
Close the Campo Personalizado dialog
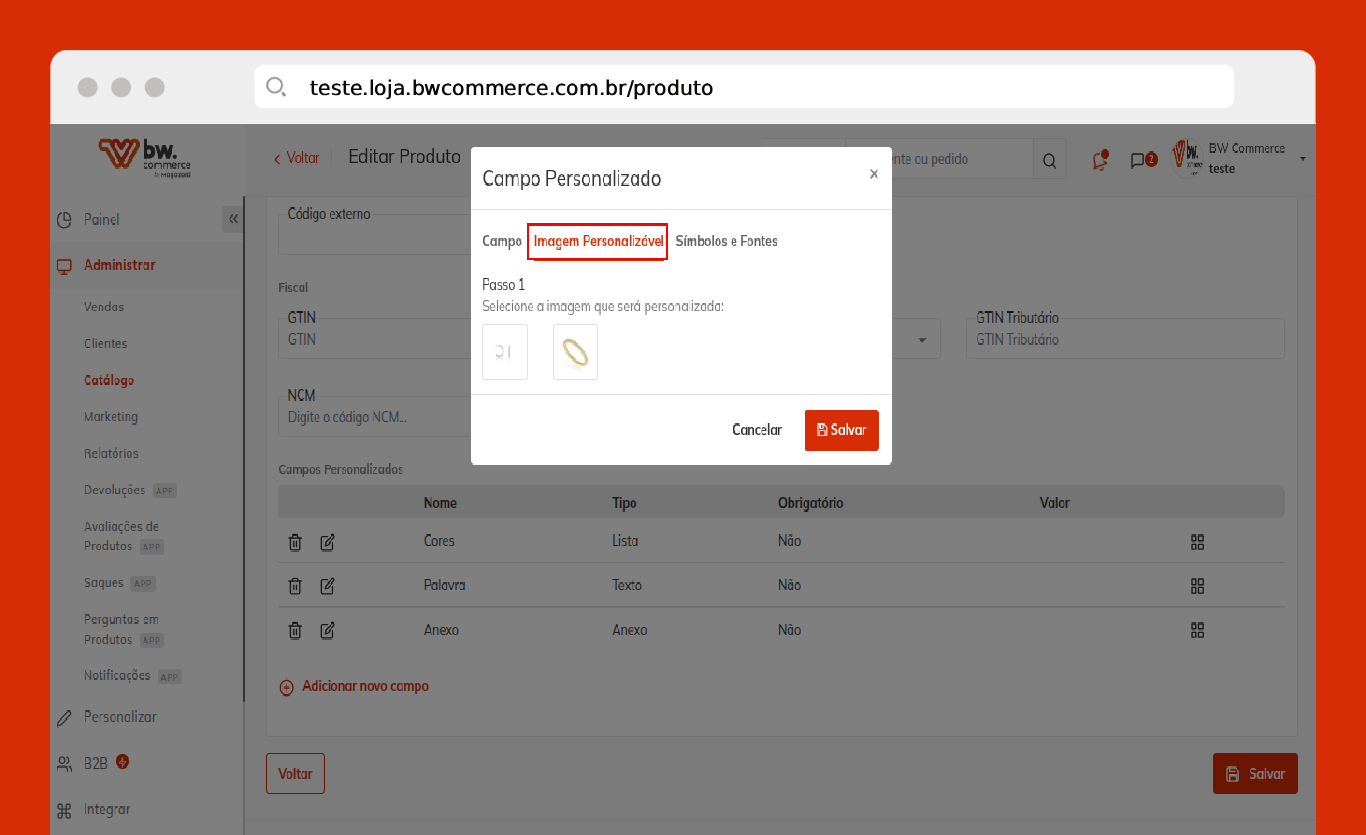[873, 174]
